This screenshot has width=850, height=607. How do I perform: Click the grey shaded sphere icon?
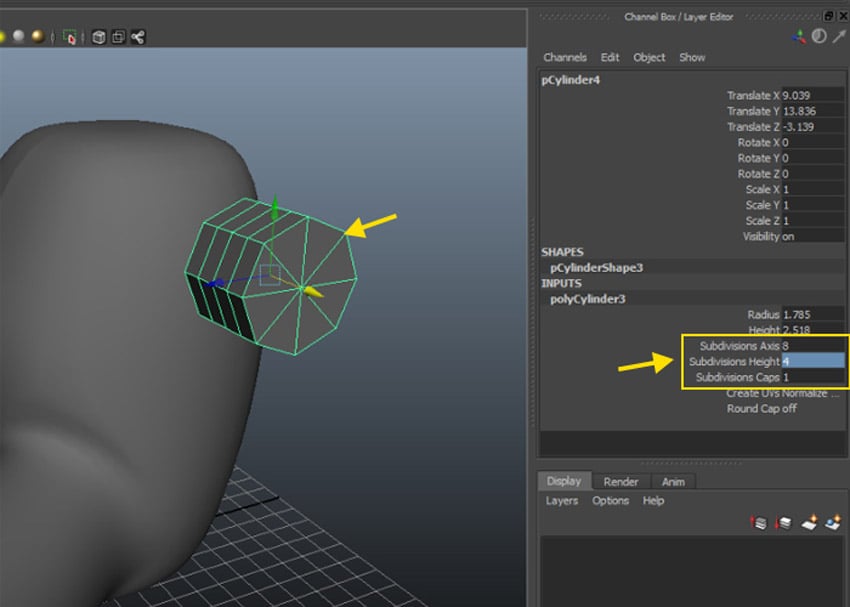pyautogui.click(x=17, y=37)
